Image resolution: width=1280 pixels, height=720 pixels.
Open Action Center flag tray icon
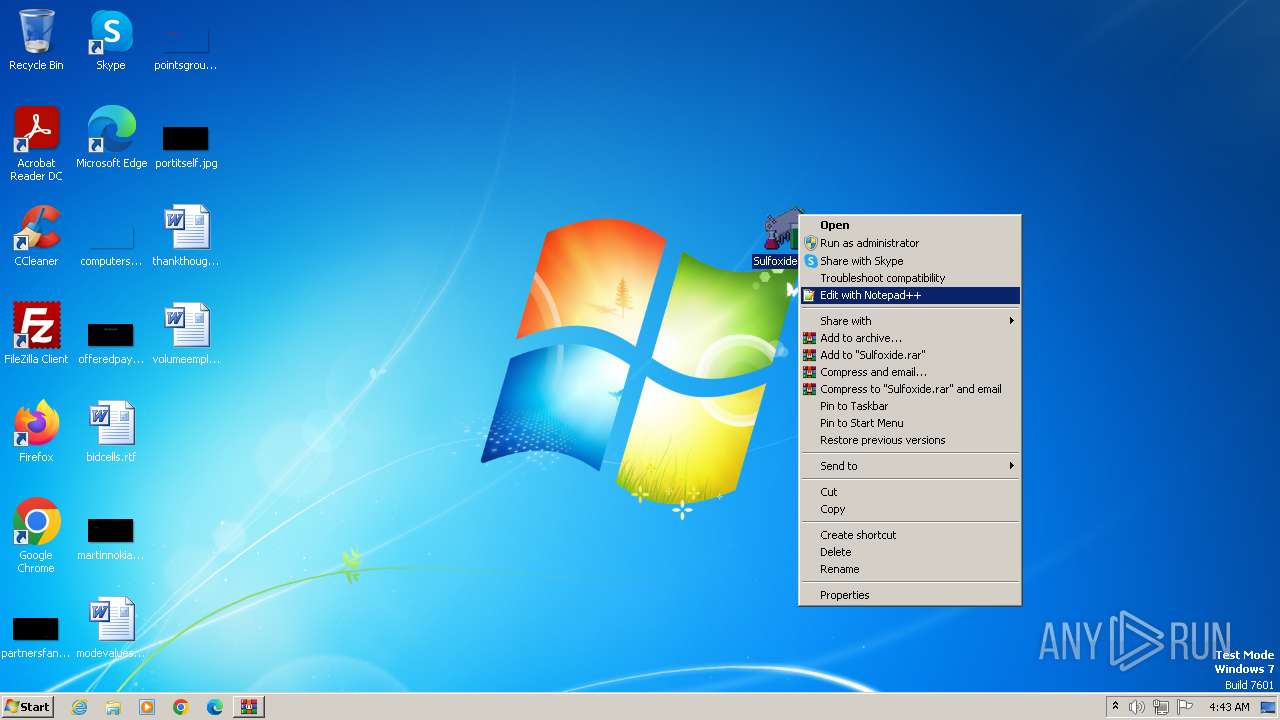[x=1185, y=707]
